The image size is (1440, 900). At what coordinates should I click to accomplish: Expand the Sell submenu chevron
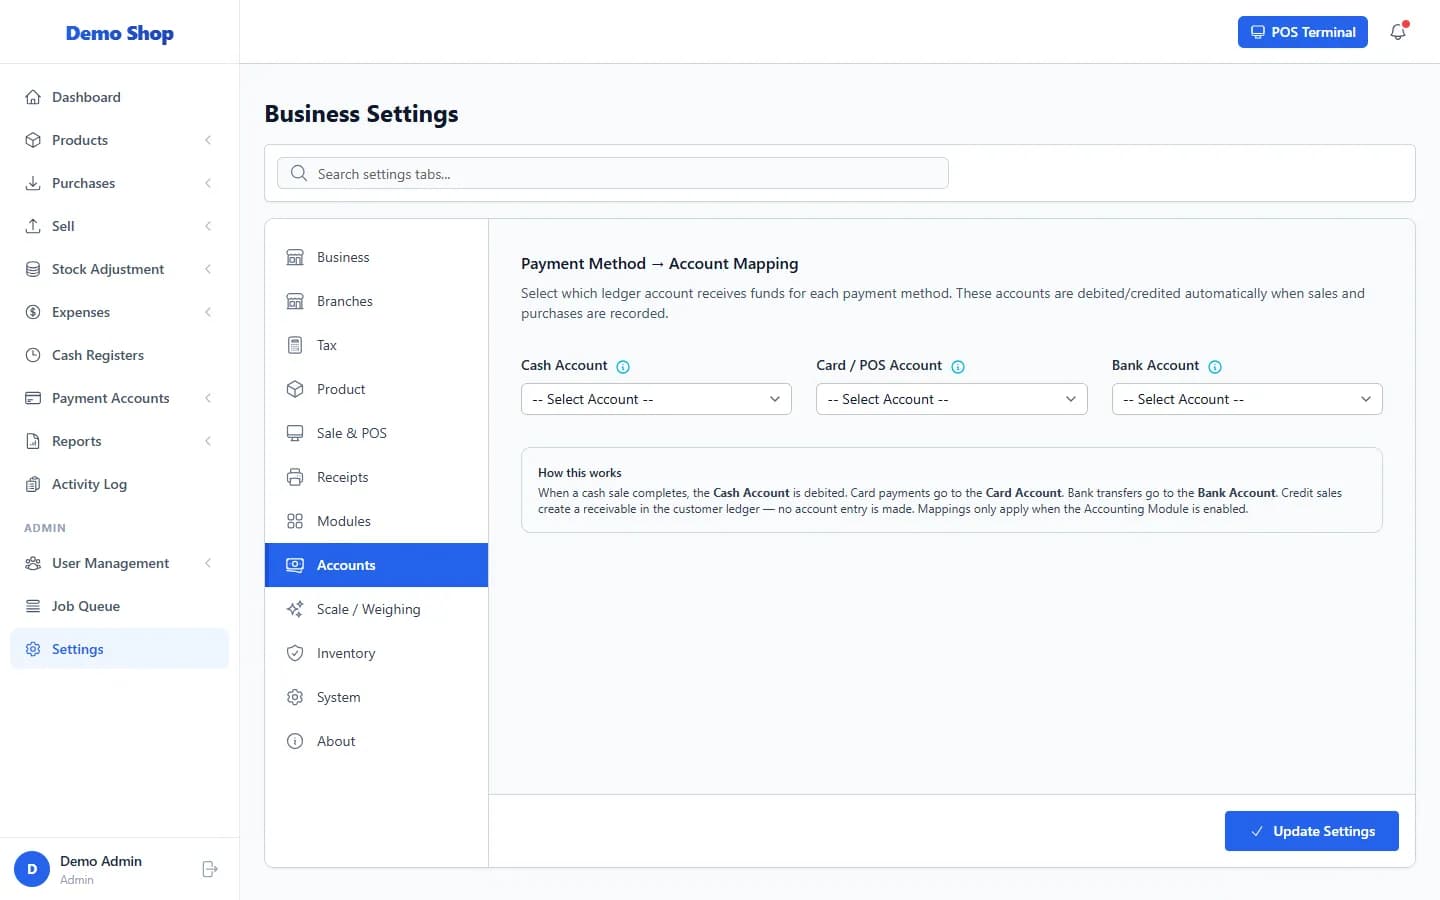coord(208,226)
